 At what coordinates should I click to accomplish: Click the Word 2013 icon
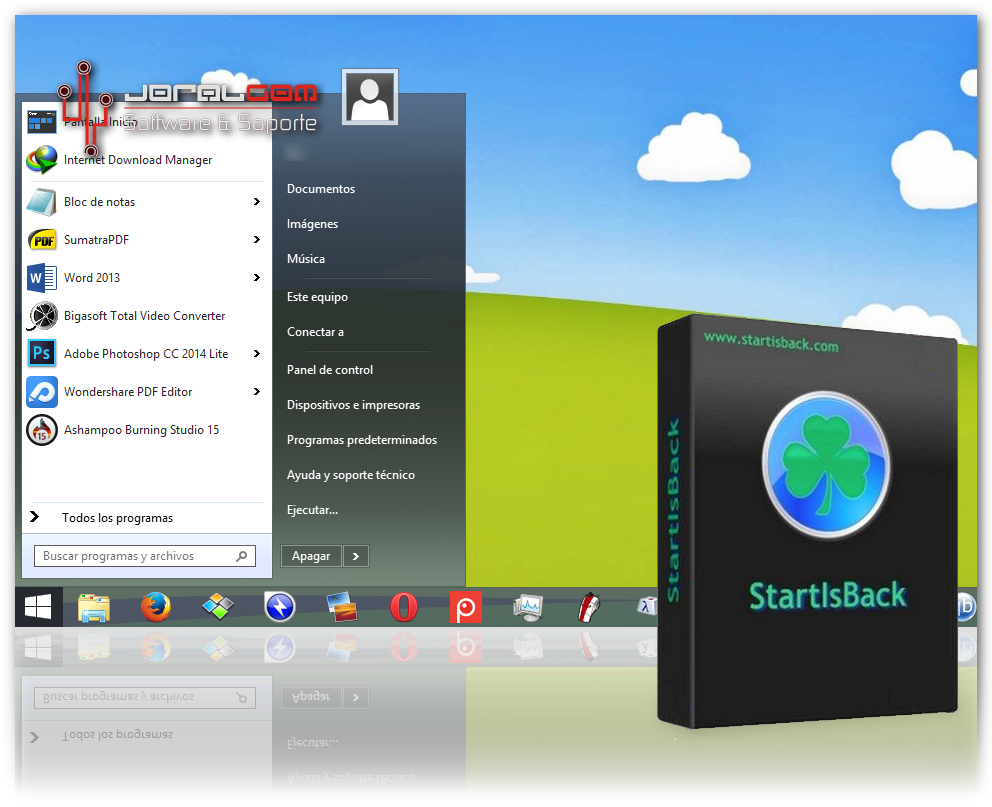(42, 278)
